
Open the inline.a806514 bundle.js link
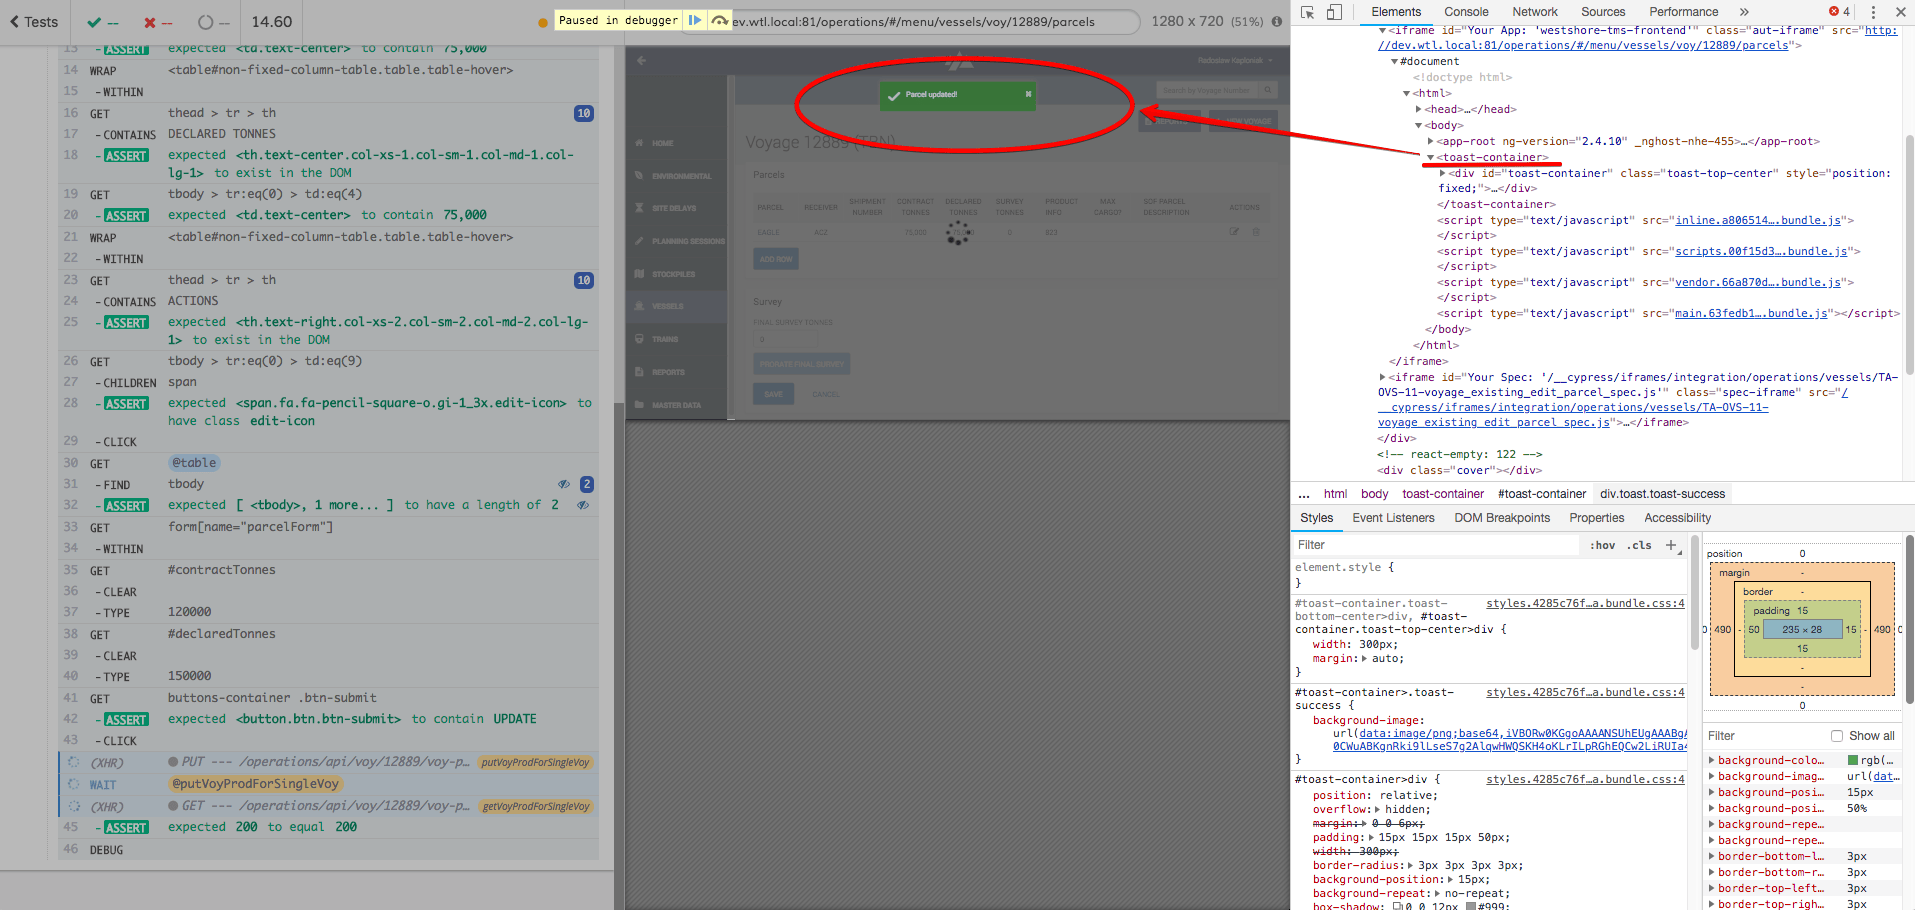coord(1758,220)
